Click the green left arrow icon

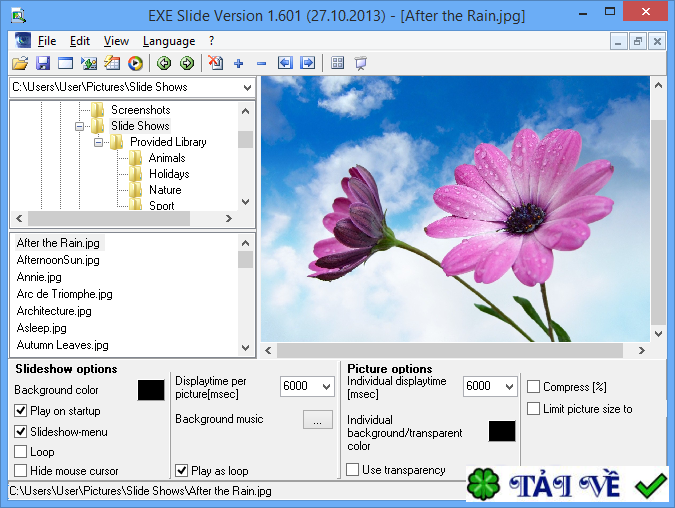click(x=164, y=63)
